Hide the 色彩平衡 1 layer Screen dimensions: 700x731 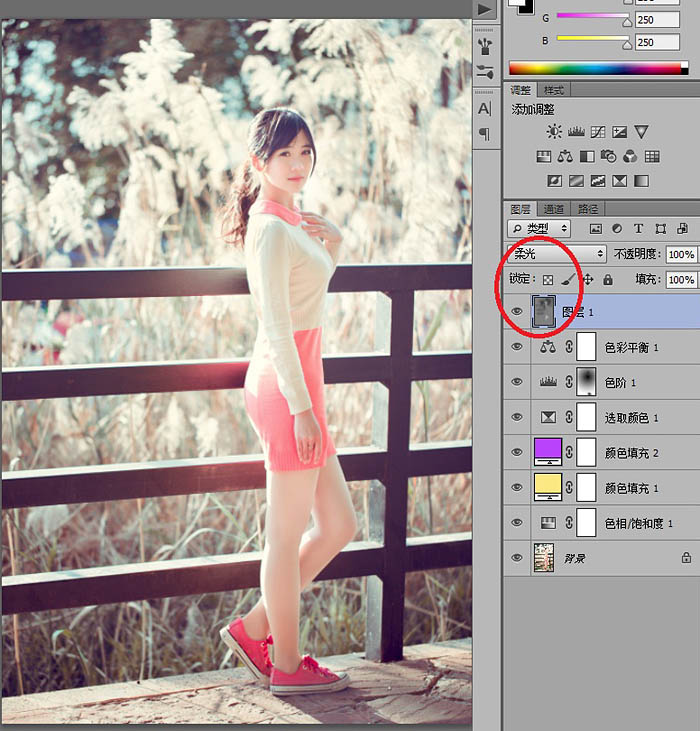pos(517,348)
